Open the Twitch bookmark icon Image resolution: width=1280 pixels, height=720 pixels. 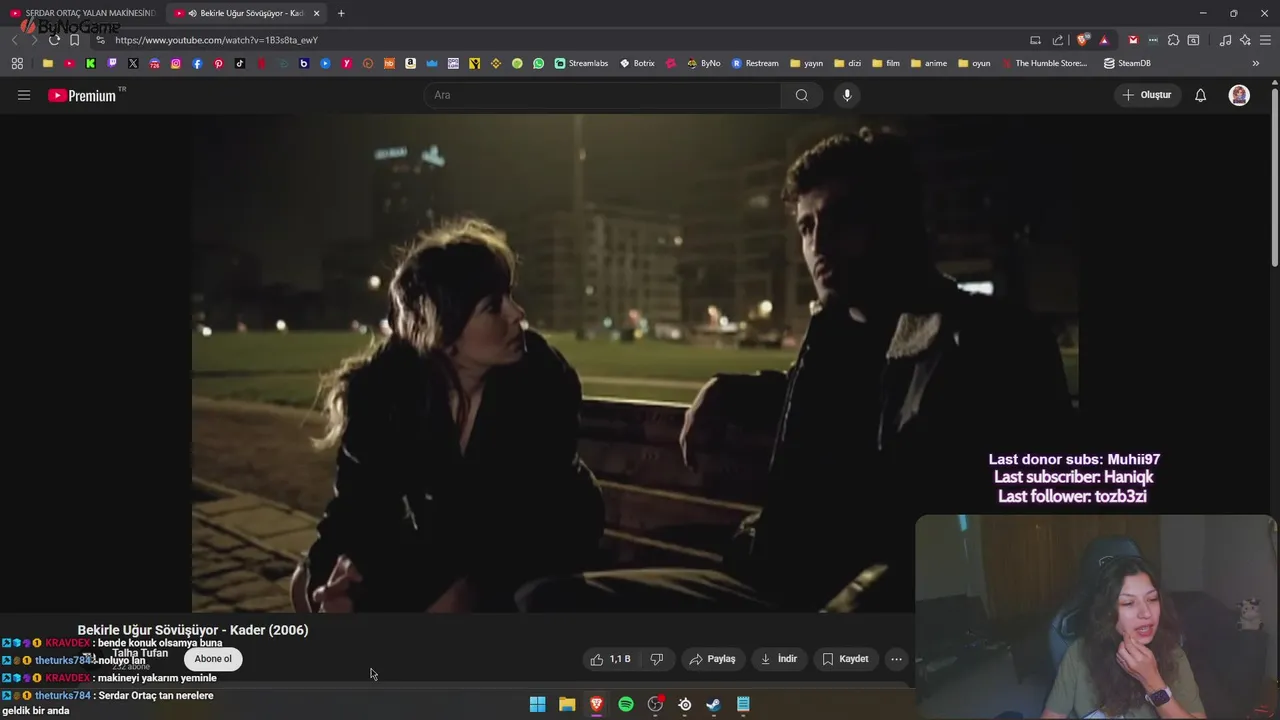coord(112,63)
